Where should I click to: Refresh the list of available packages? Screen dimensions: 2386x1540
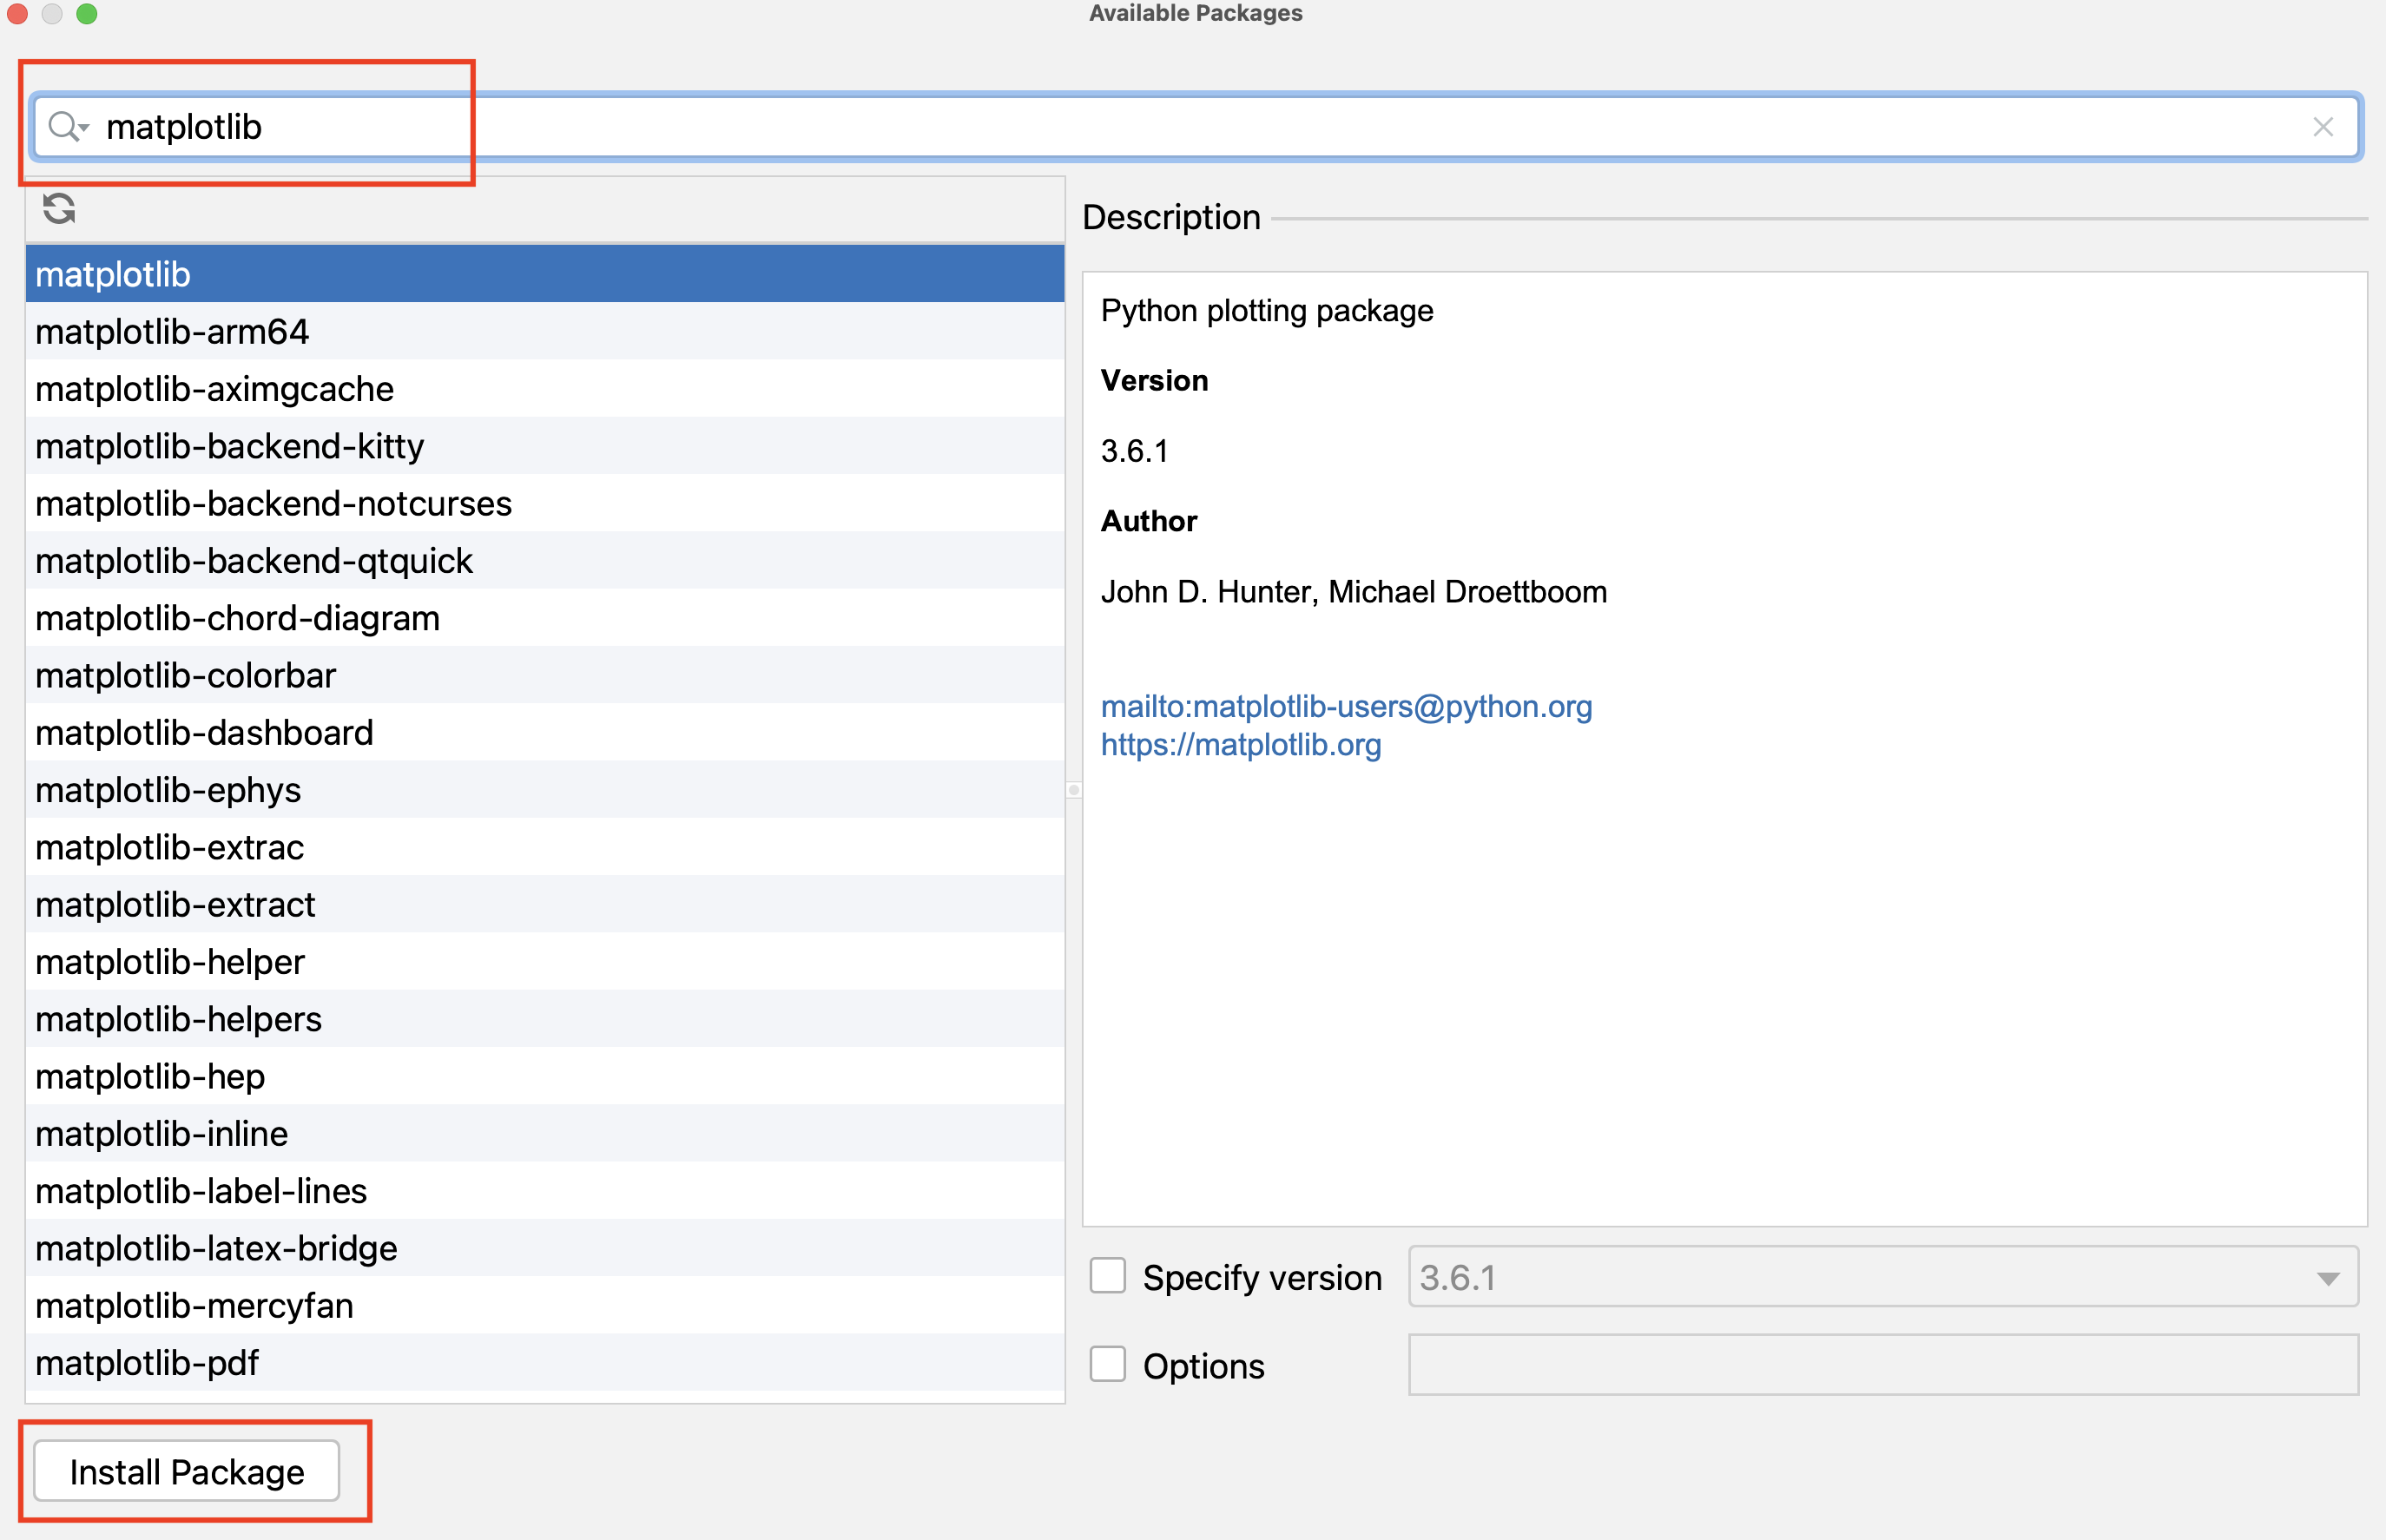60,209
